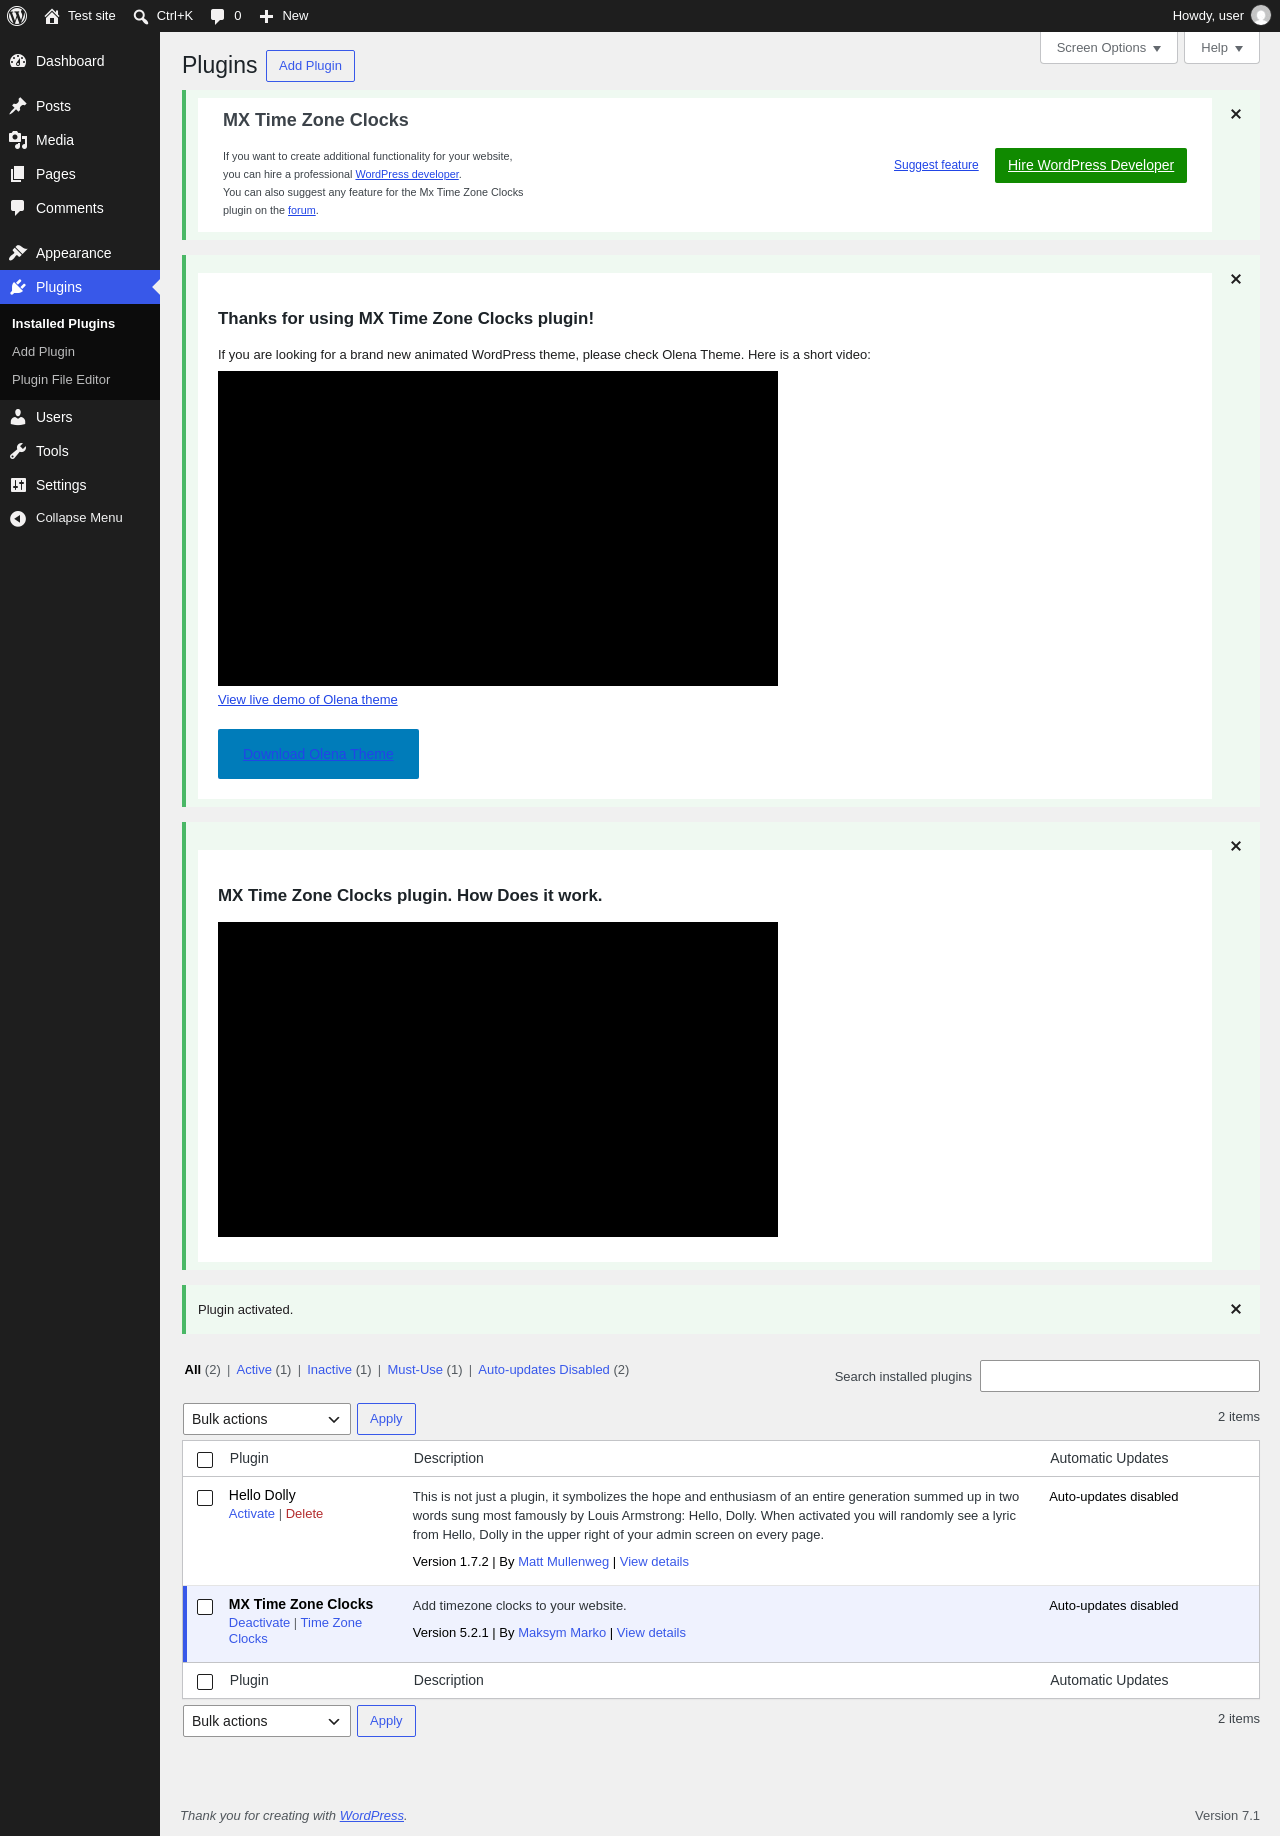This screenshot has height=1836, width=1280.
Task: Click the Add Plugin button beside the title
Action: click(x=310, y=66)
